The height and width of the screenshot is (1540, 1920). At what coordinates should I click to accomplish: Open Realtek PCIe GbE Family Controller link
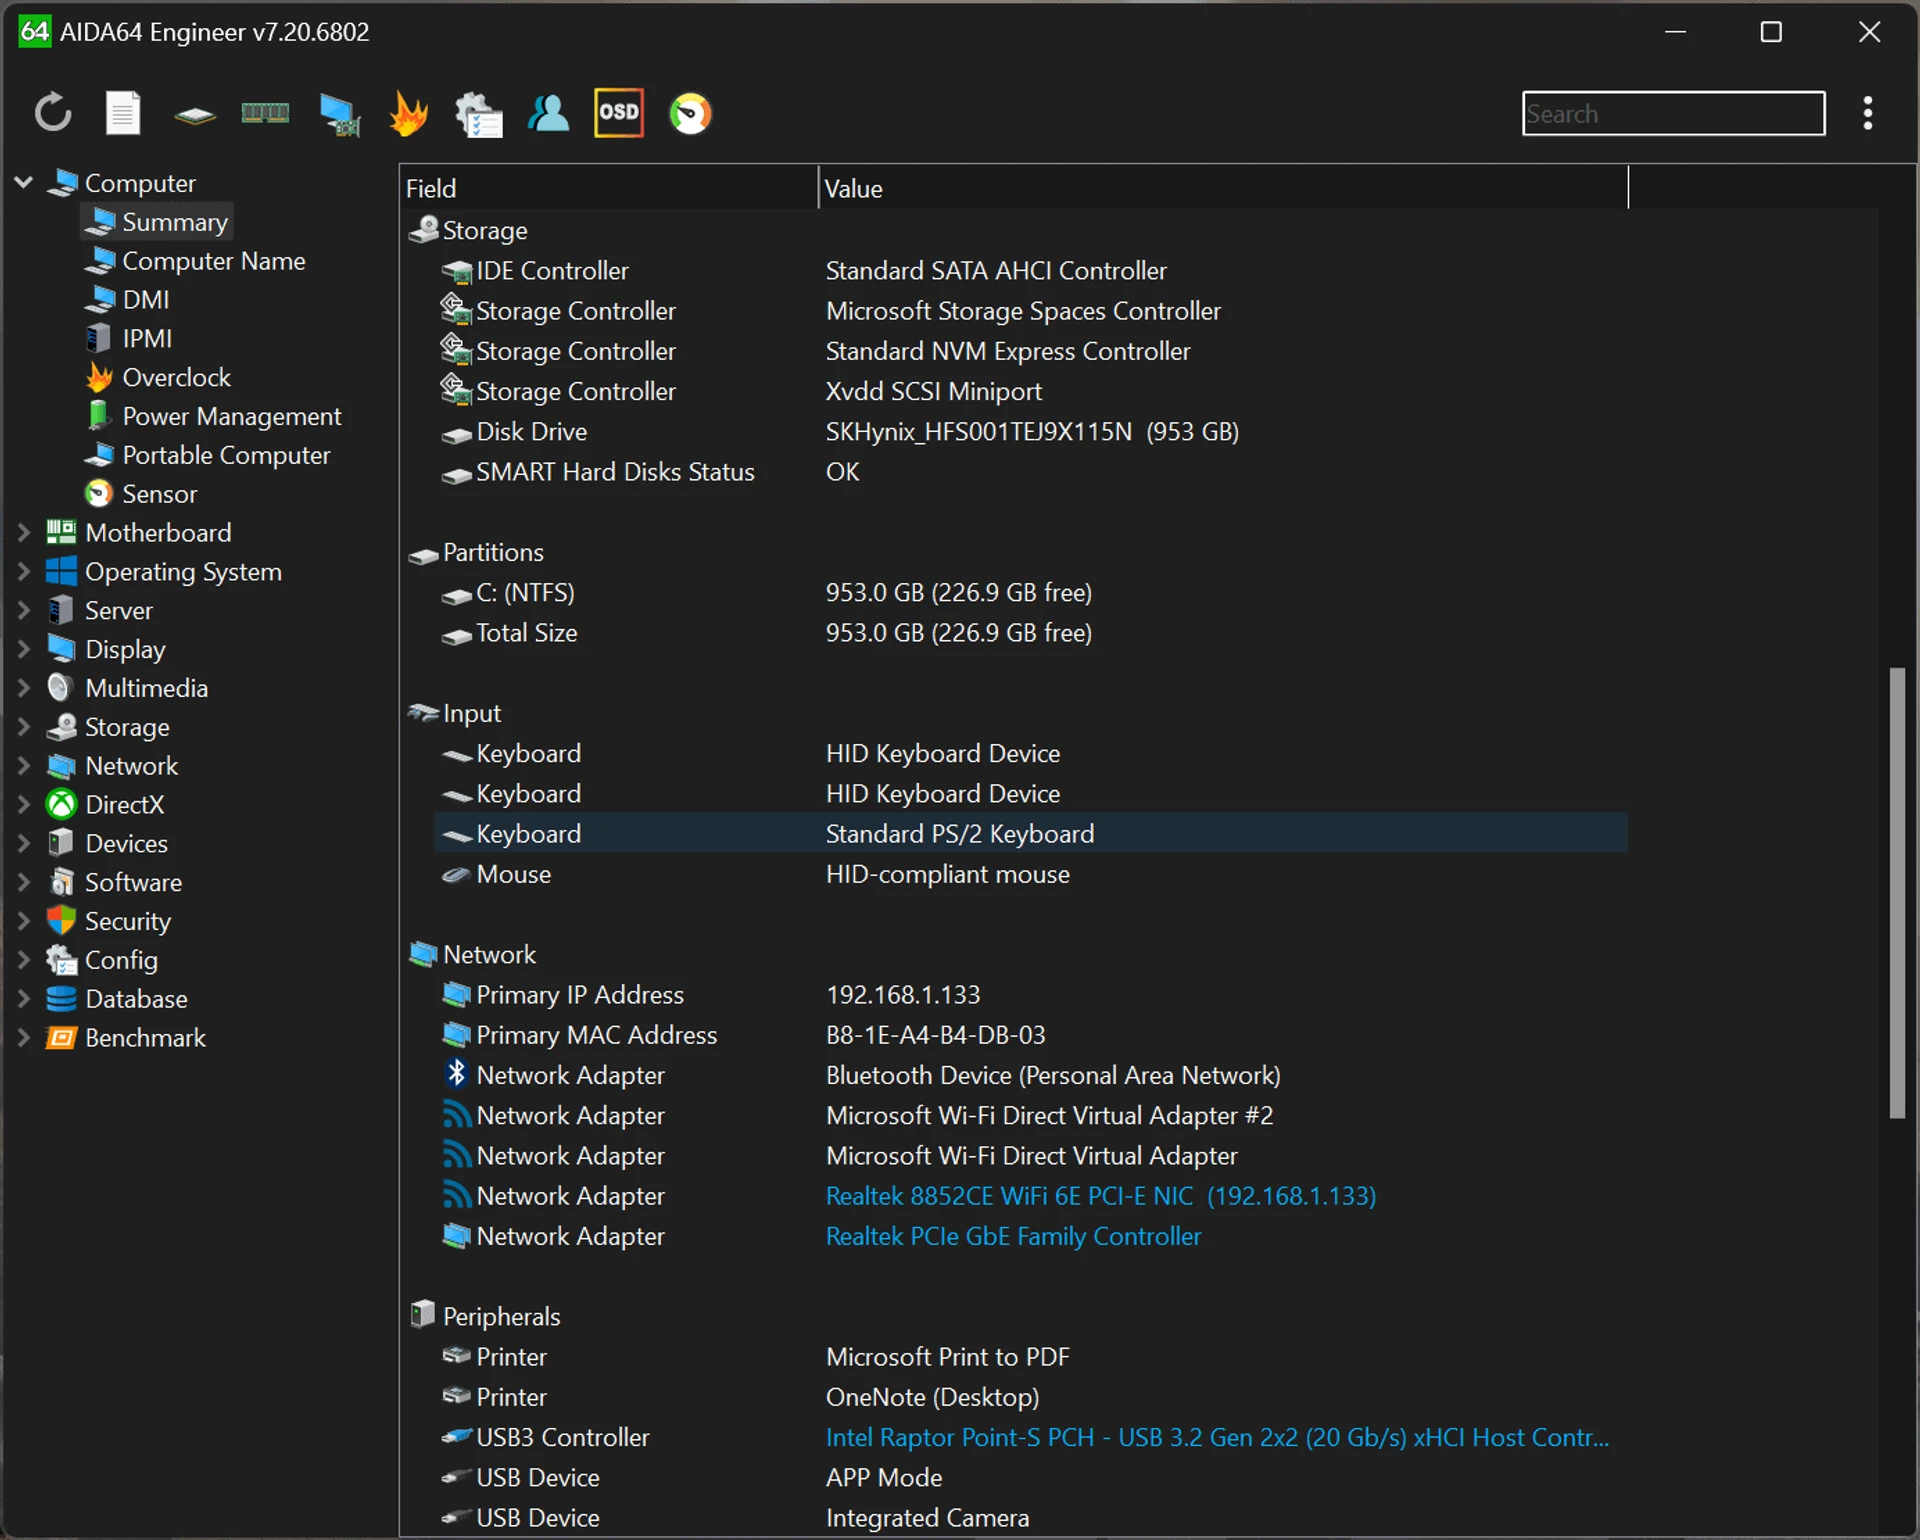1013,1236
